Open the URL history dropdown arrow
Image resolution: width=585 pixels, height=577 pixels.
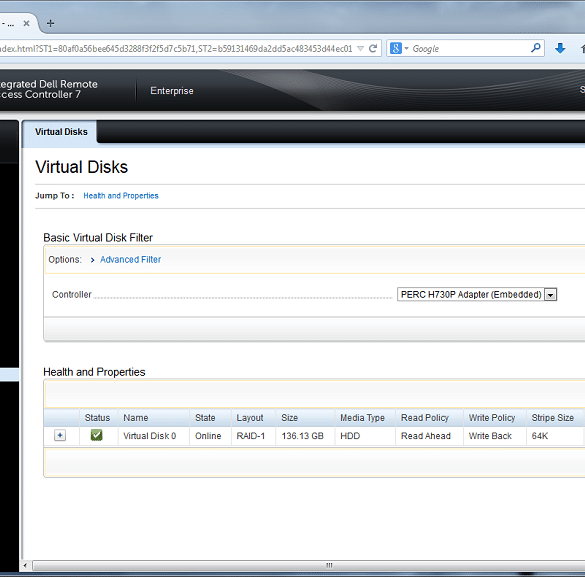coord(360,48)
